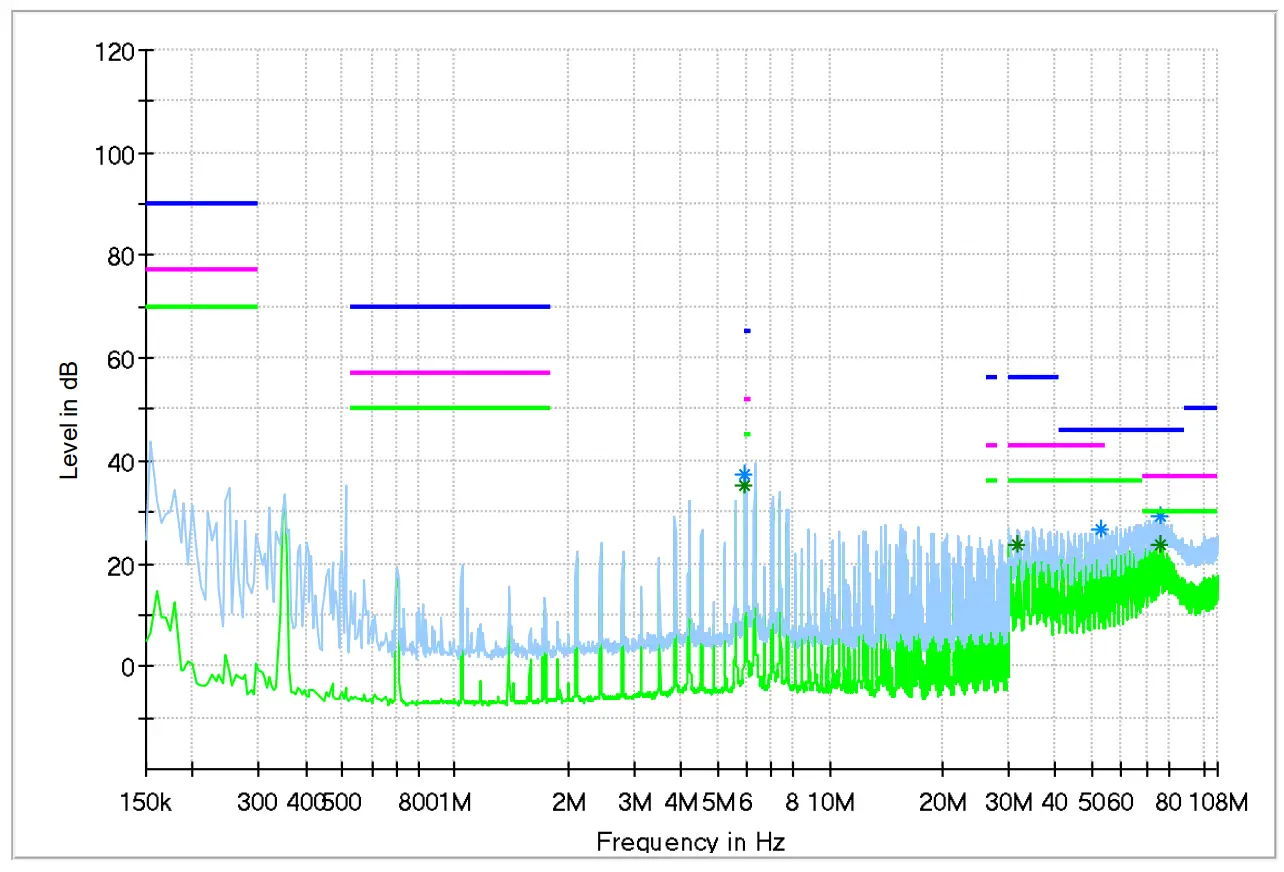The image size is (1284, 872).
Task: Click the '0' label on the Level axis
Action: (130, 667)
